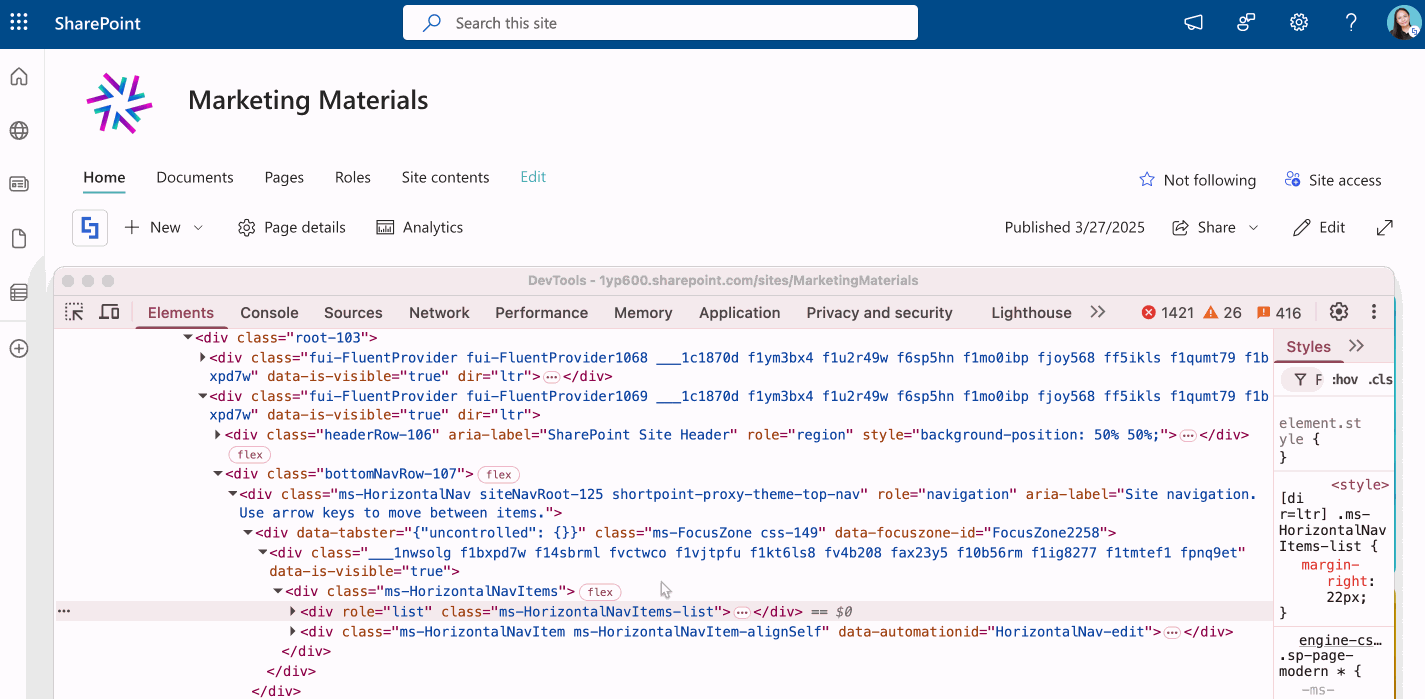Click the Styles filter funnel icon
The width and height of the screenshot is (1425, 699).
tap(1300, 380)
